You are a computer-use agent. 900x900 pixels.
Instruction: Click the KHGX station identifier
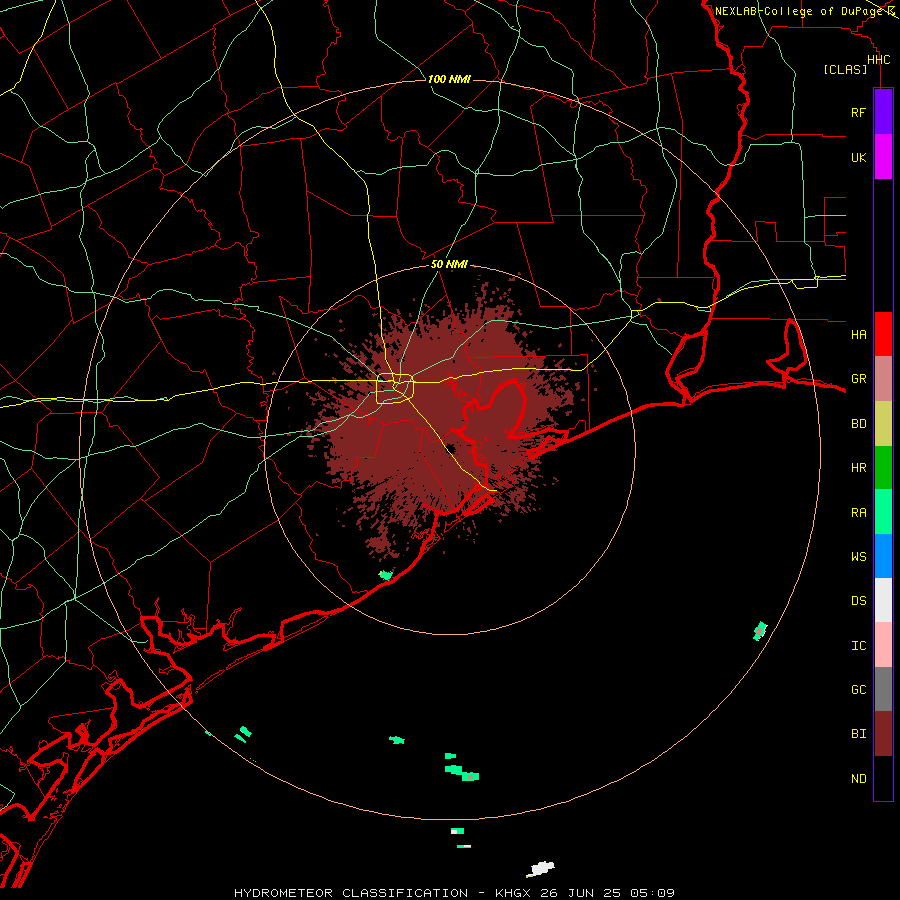[x=514, y=893]
